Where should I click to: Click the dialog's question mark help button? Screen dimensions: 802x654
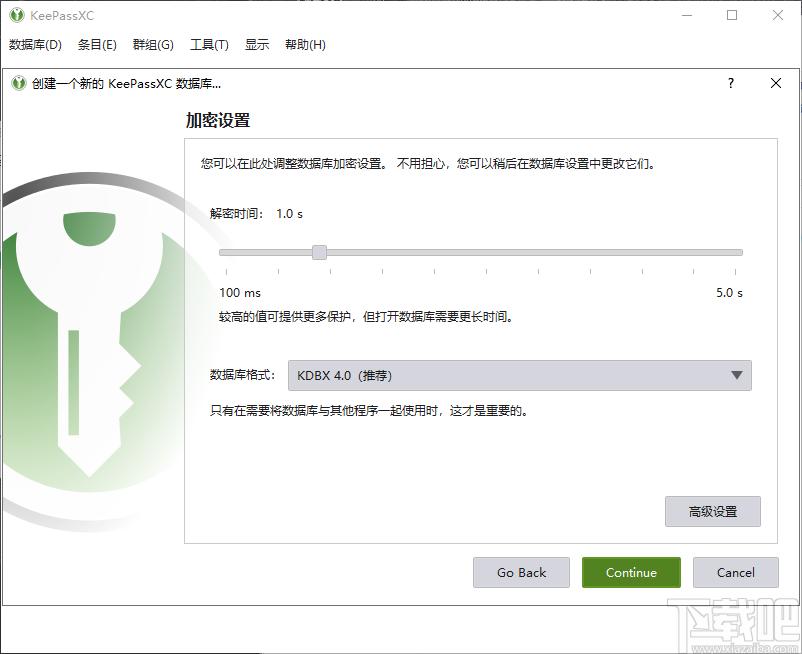pyautogui.click(x=731, y=83)
